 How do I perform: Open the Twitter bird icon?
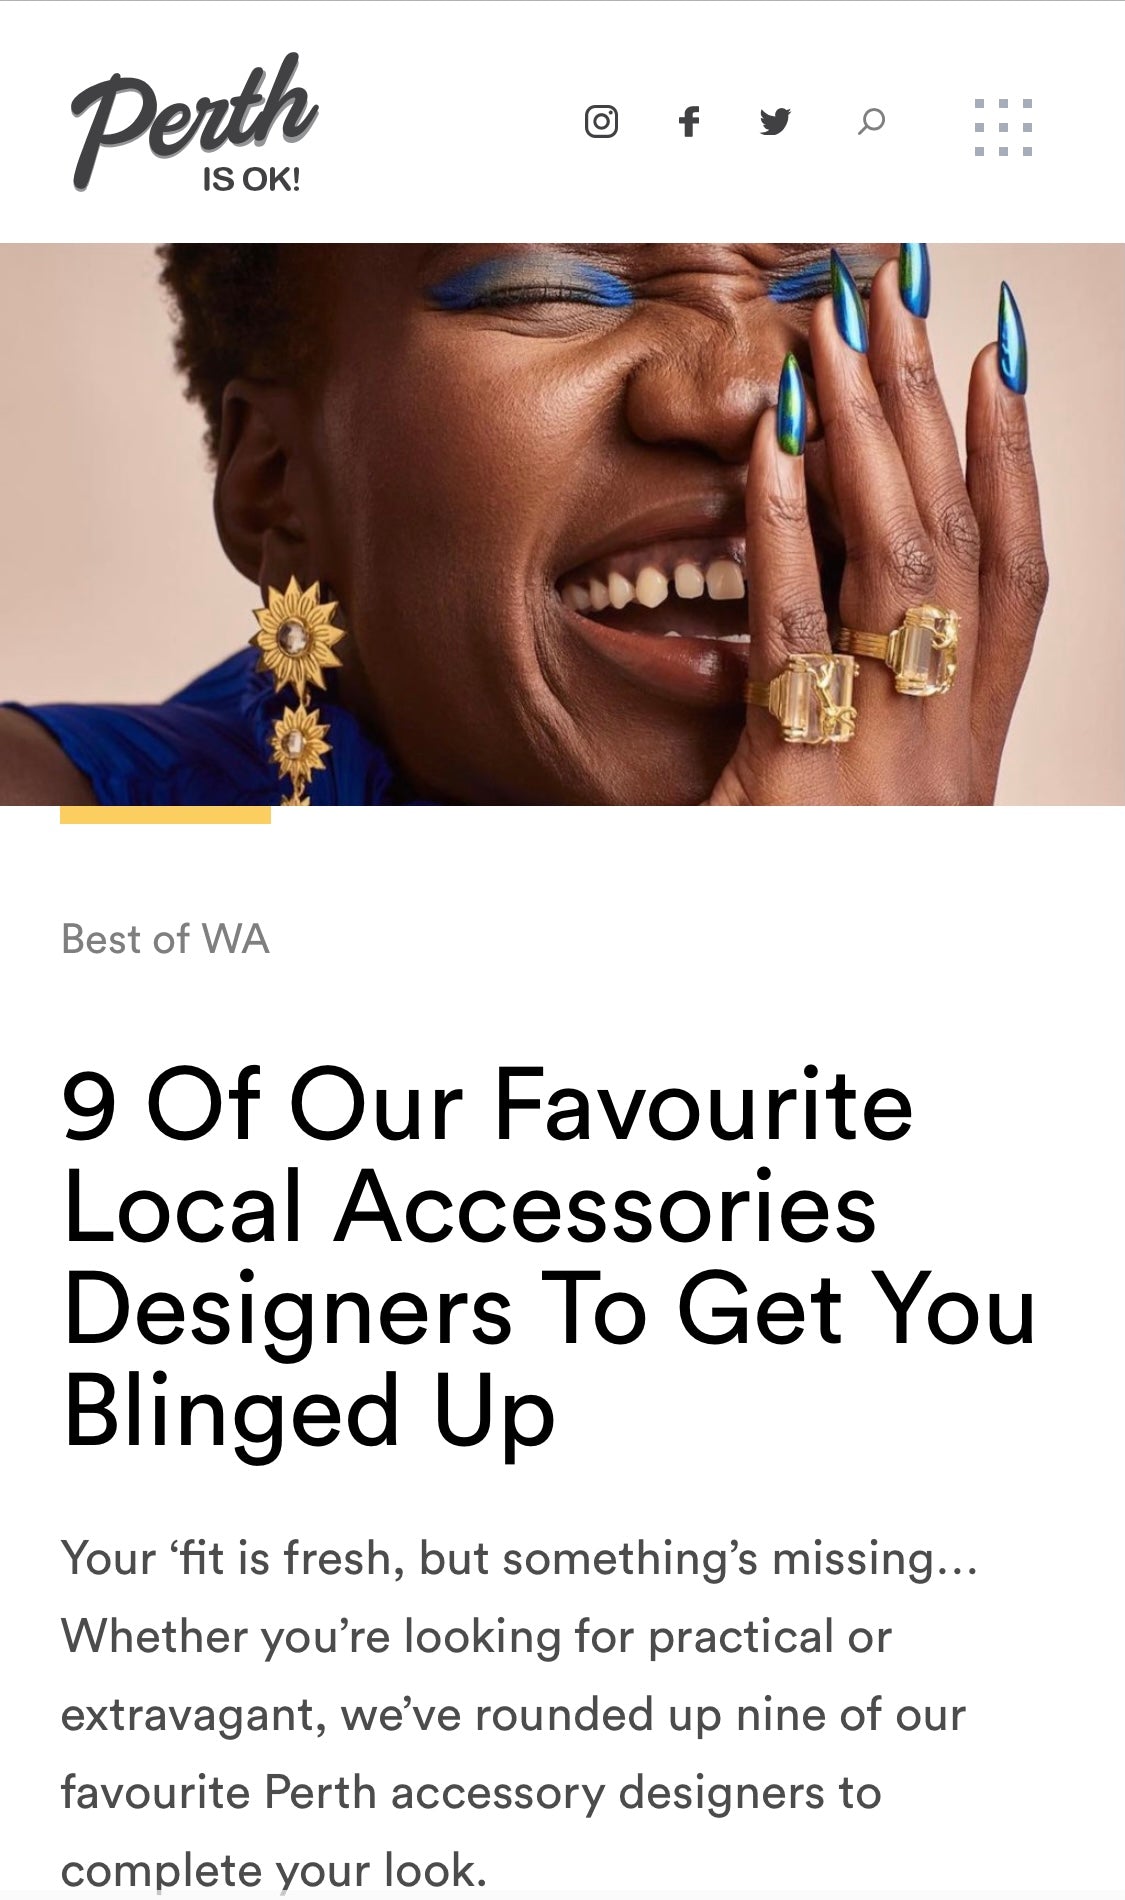(x=775, y=122)
